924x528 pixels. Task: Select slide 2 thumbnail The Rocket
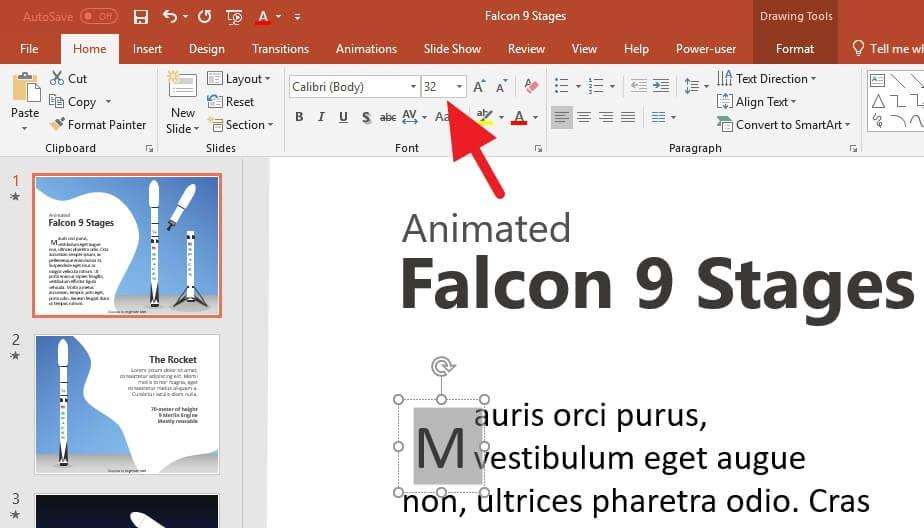(127, 404)
